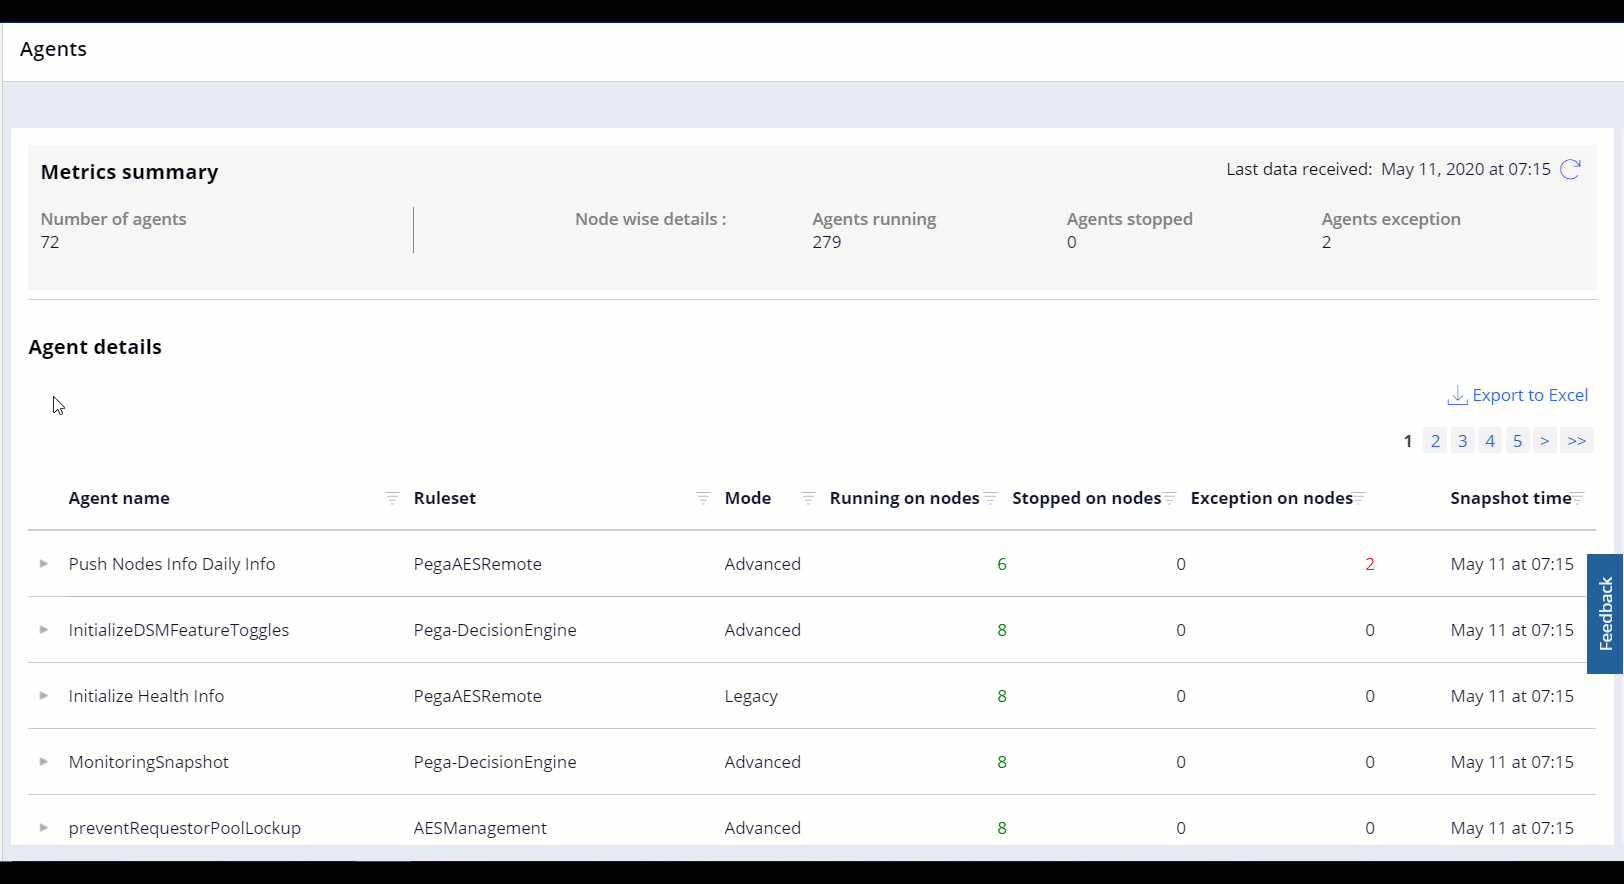Open the Feedback side tab
Screen dimensions: 1624x884
pyautogui.click(x=1605, y=614)
